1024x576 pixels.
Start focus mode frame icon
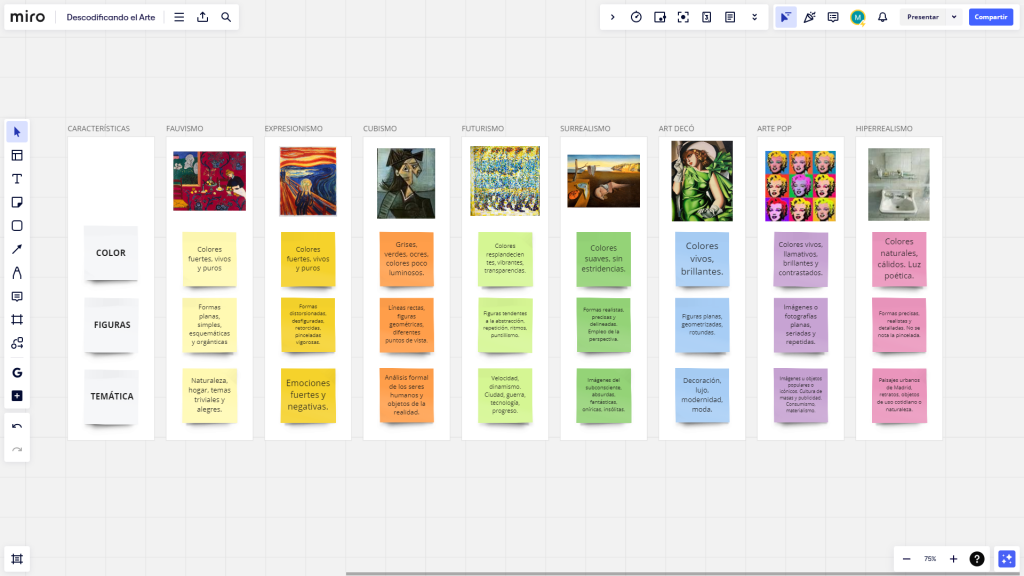pyautogui.click(x=683, y=17)
